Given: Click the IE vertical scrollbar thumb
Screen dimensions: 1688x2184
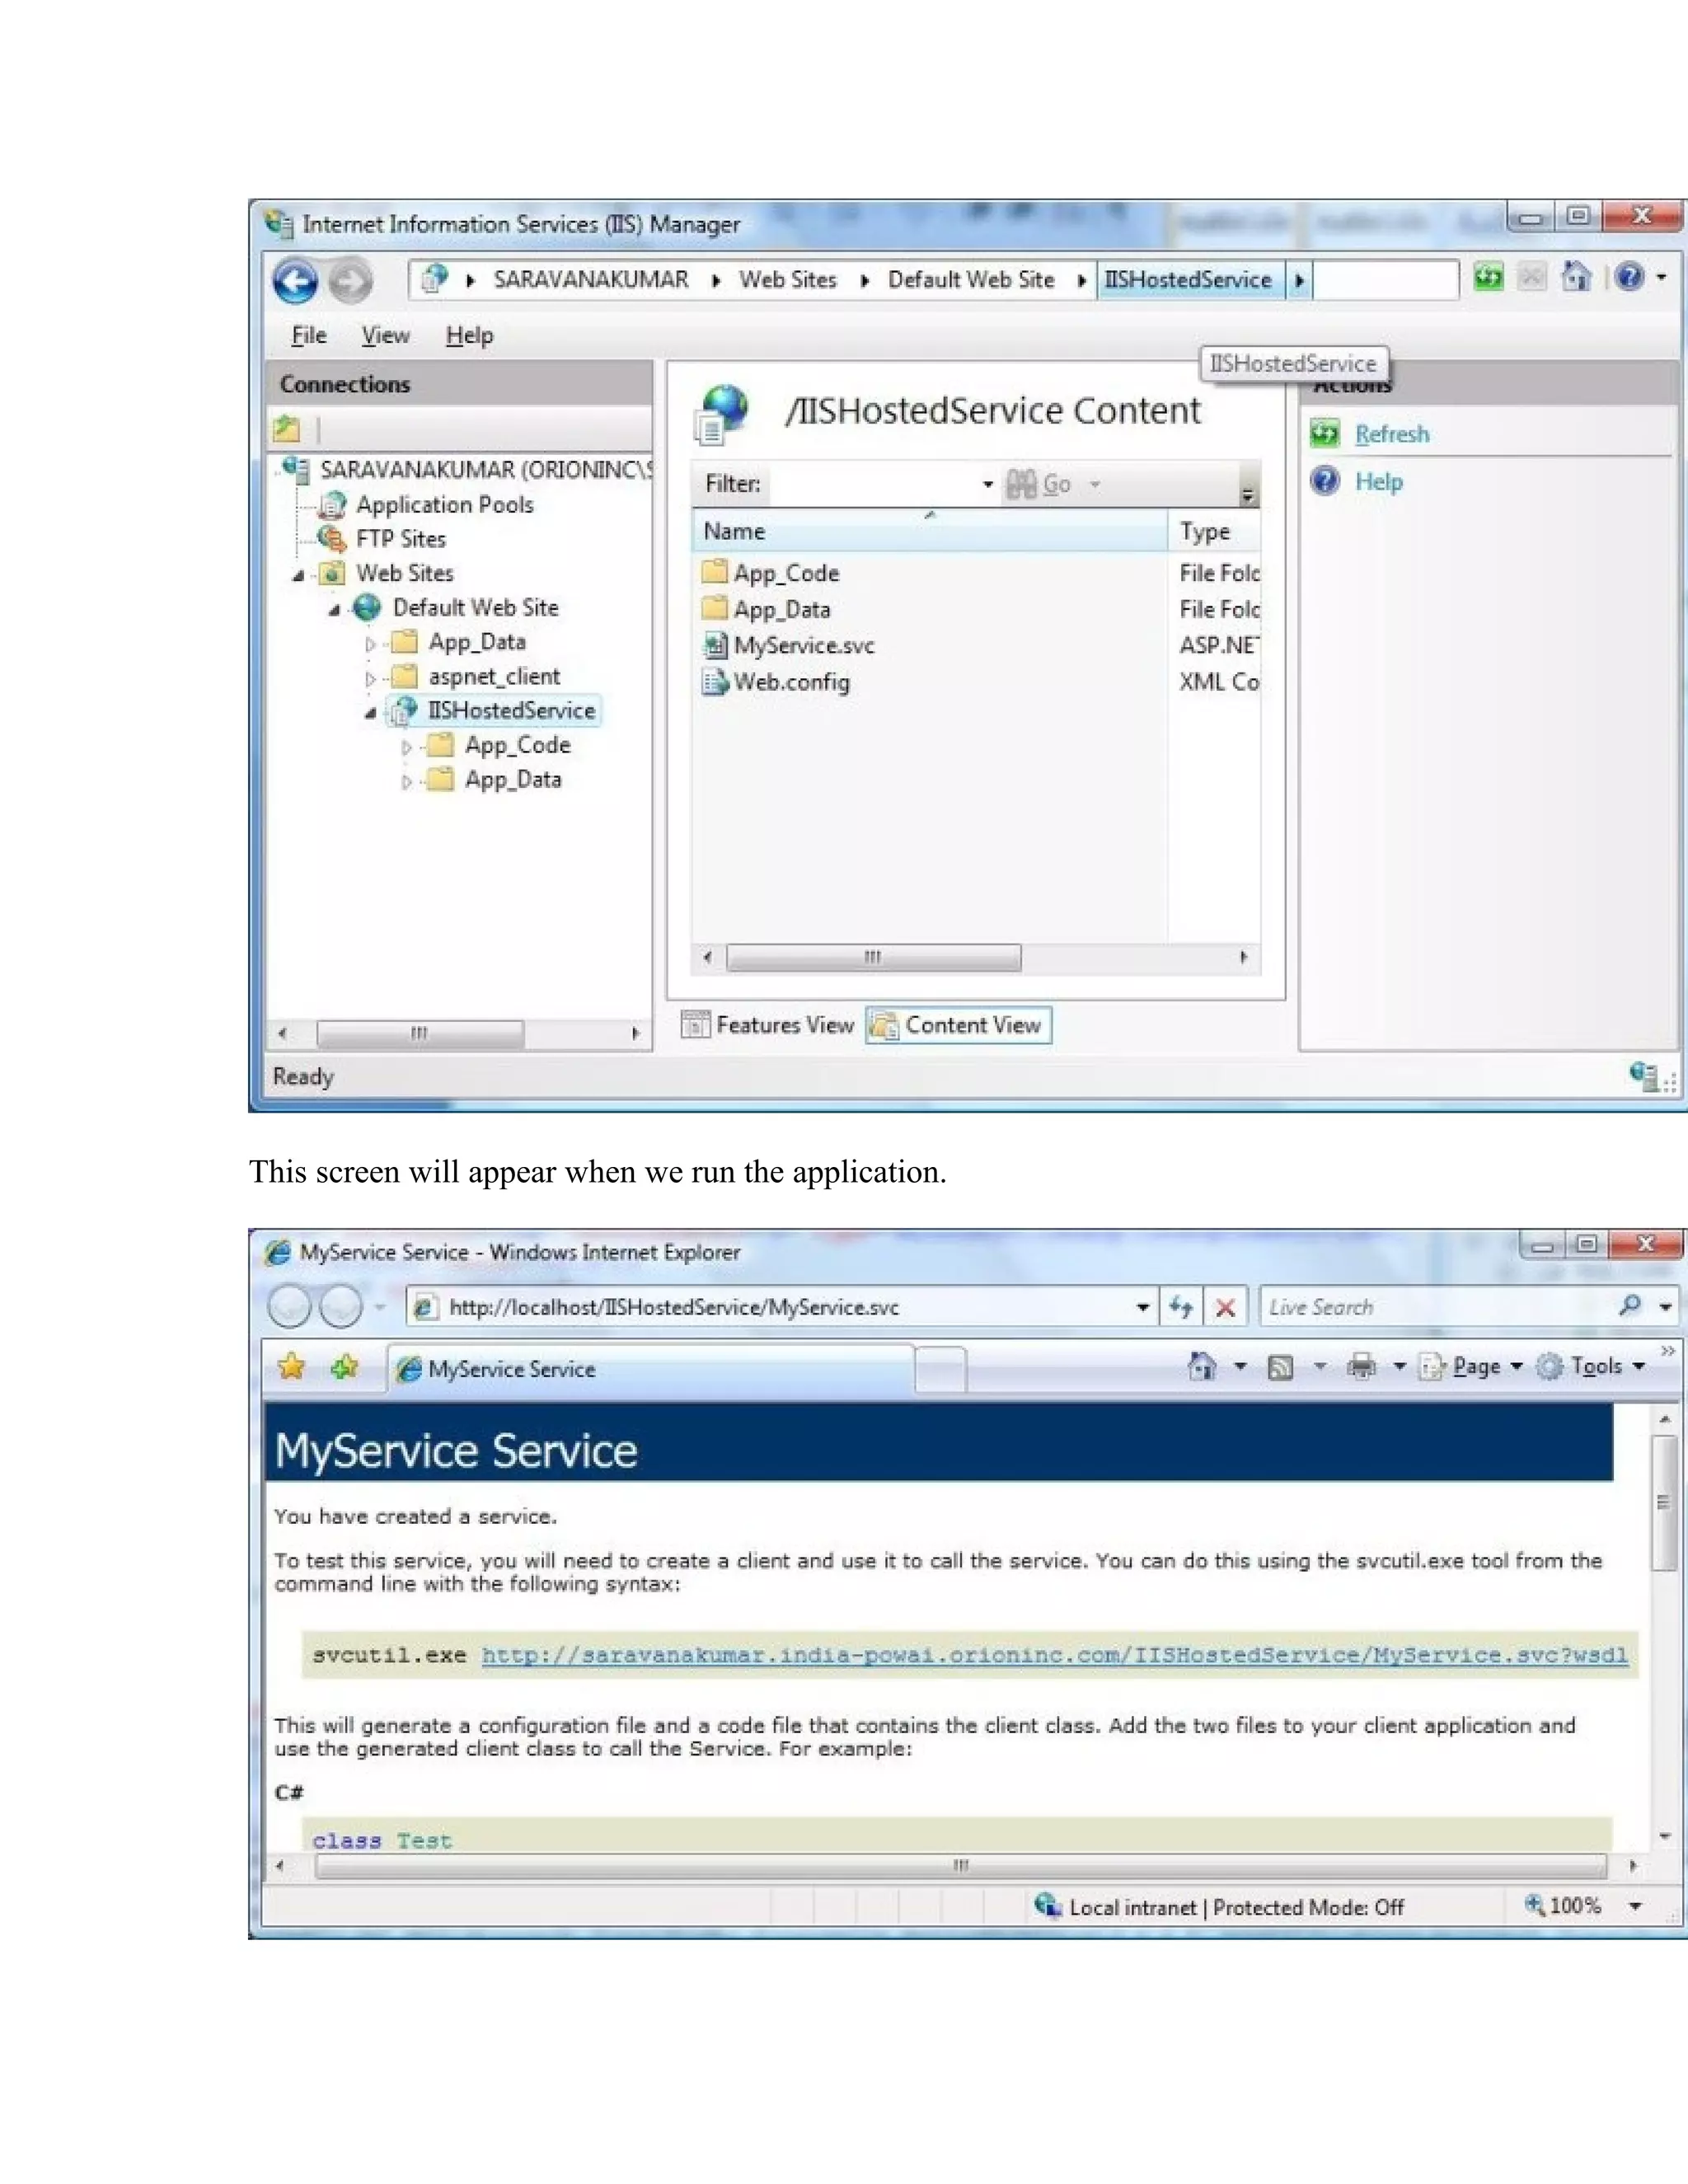Looking at the screenshot, I should (1664, 1503).
